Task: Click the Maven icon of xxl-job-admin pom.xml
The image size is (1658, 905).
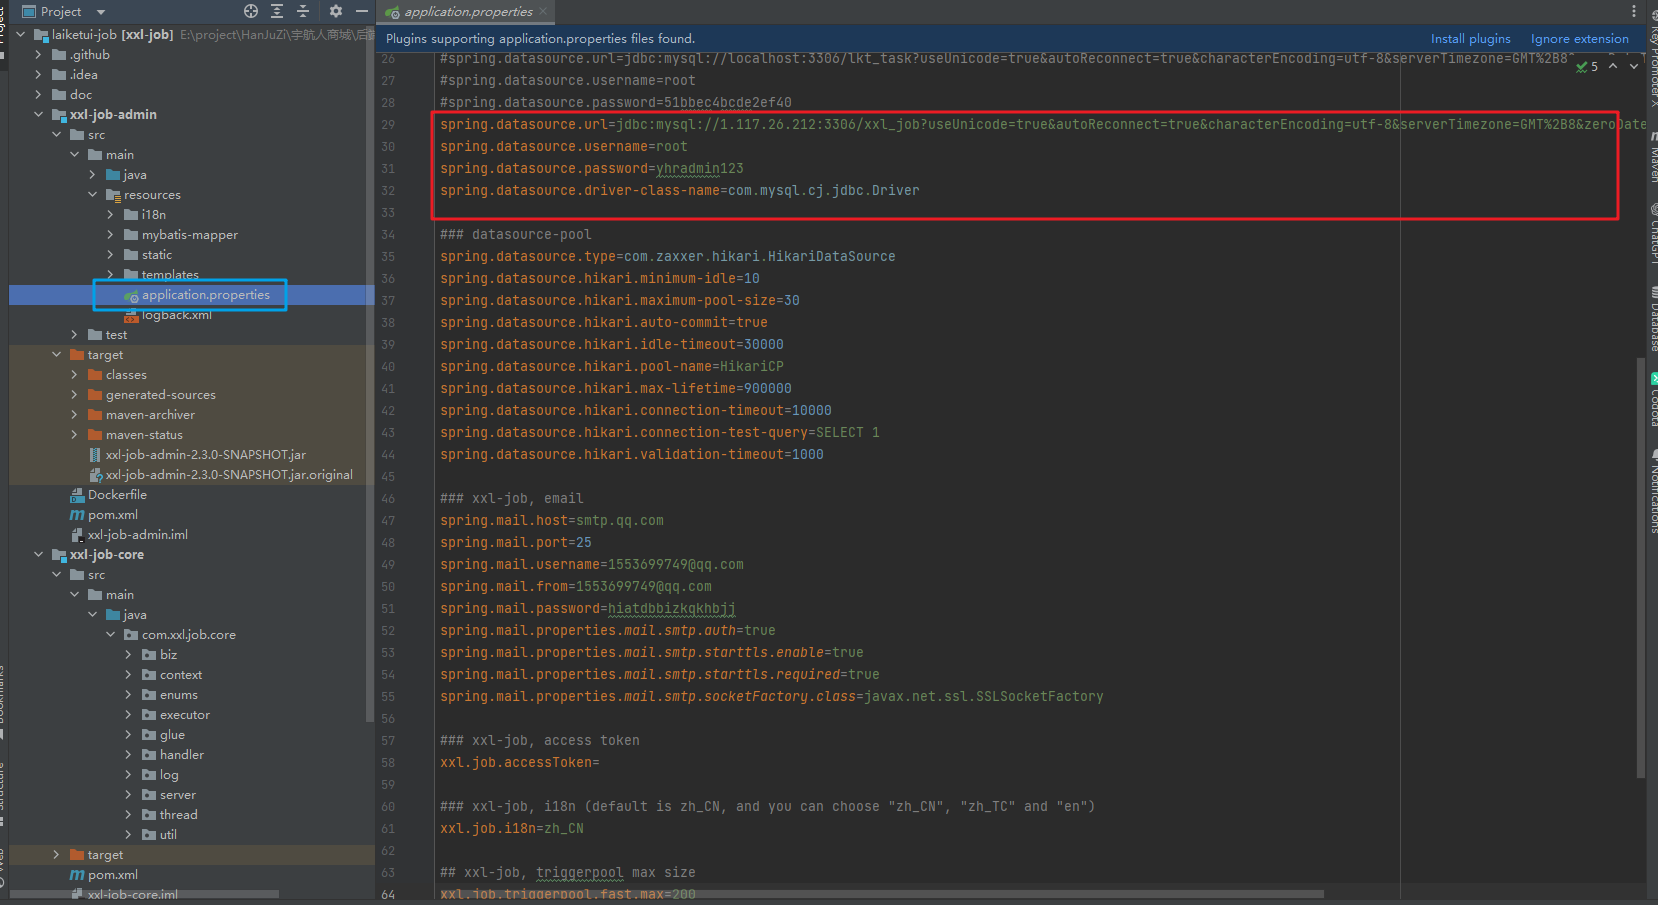Action: [x=77, y=515]
